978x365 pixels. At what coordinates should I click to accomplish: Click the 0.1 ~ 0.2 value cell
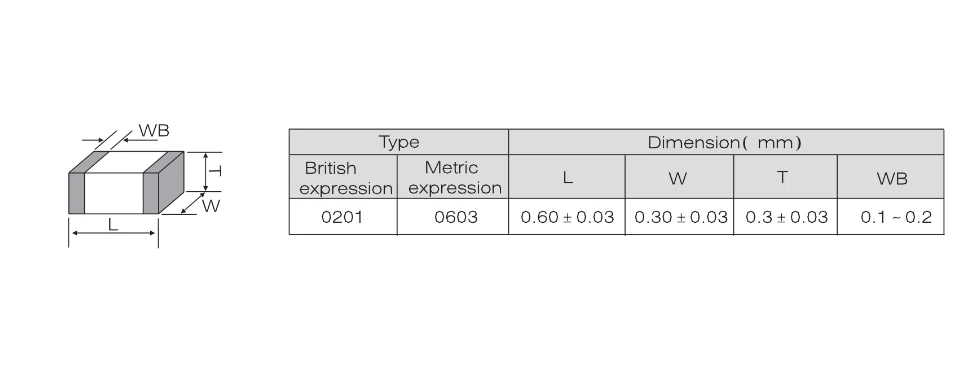[x=891, y=217]
